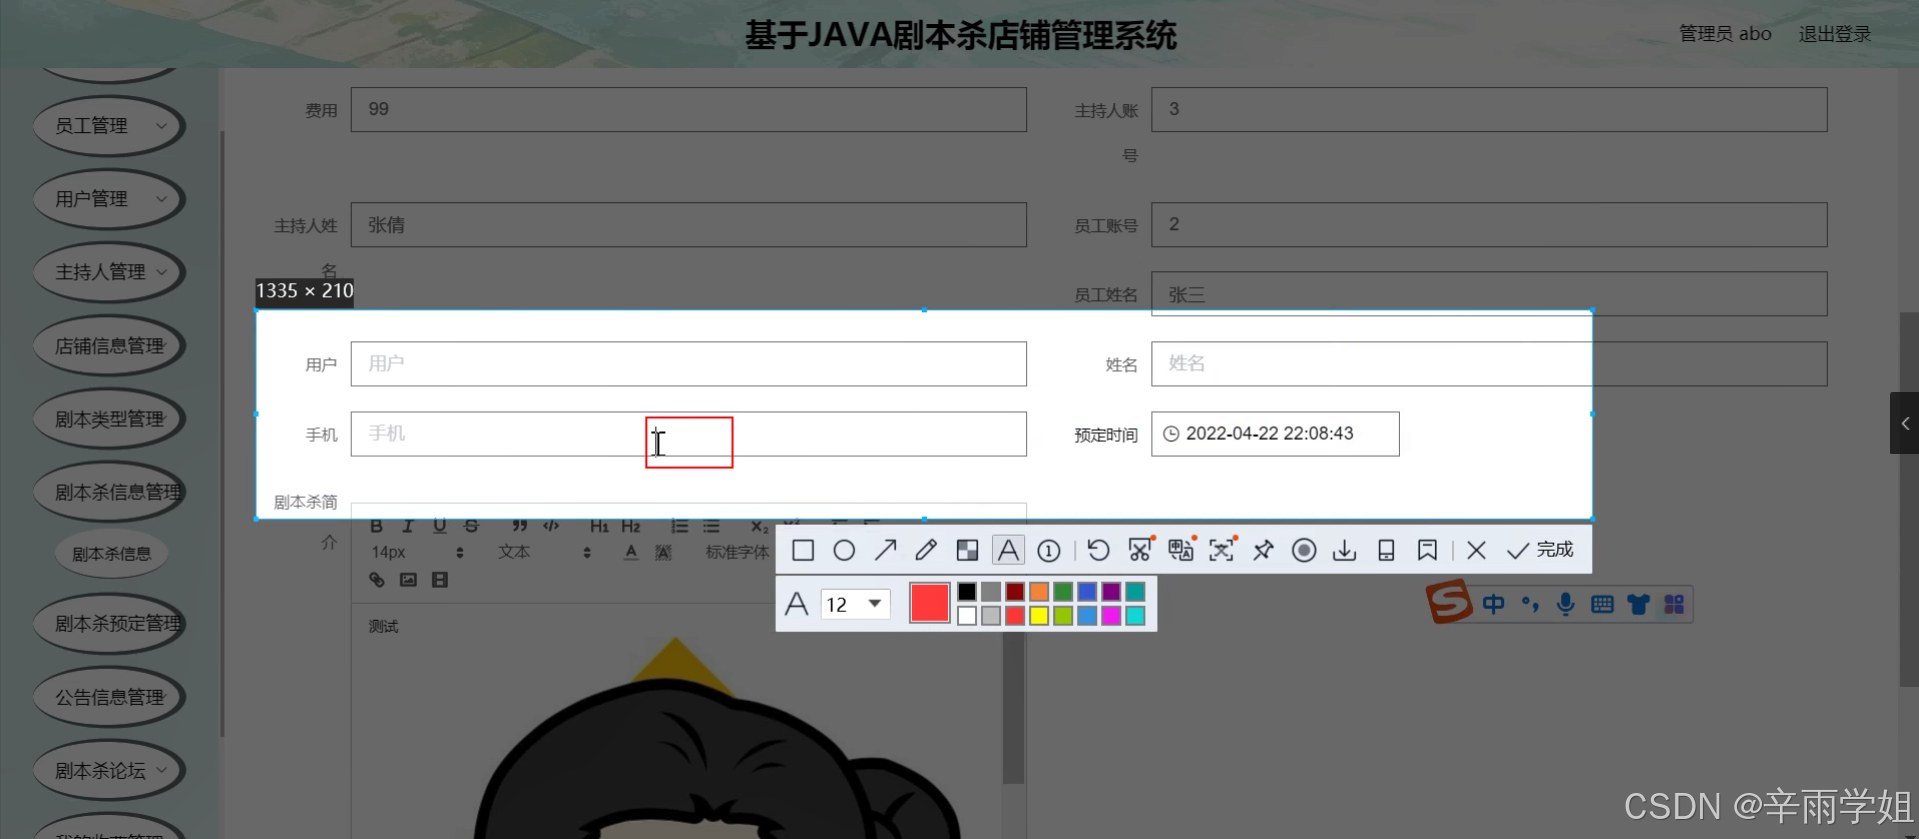Select the 剧本杀信息 submenu item
Image resolution: width=1919 pixels, height=839 pixels.
point(111,554)
